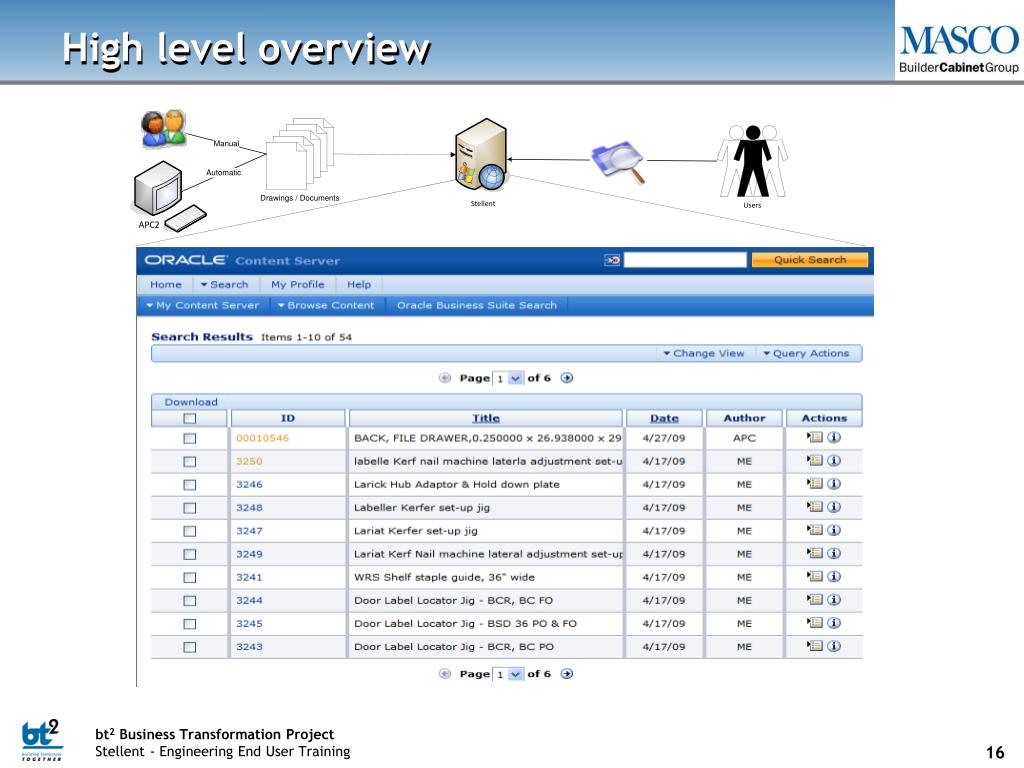Click the search folder magnifier icon in diagram

pyautogui.click(x=618, y=161)
